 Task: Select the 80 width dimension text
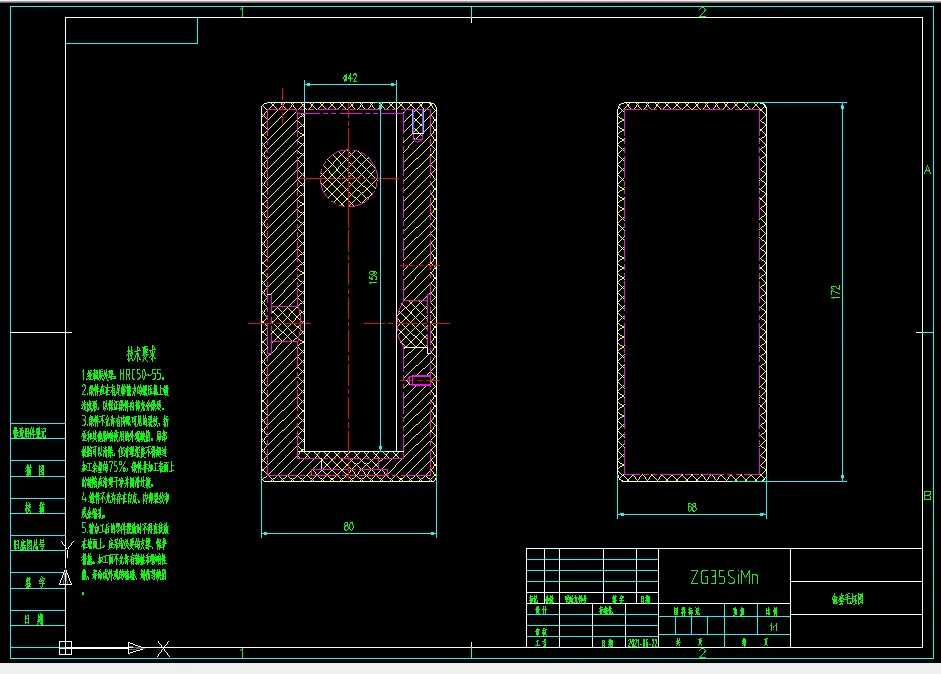(349, 526)
